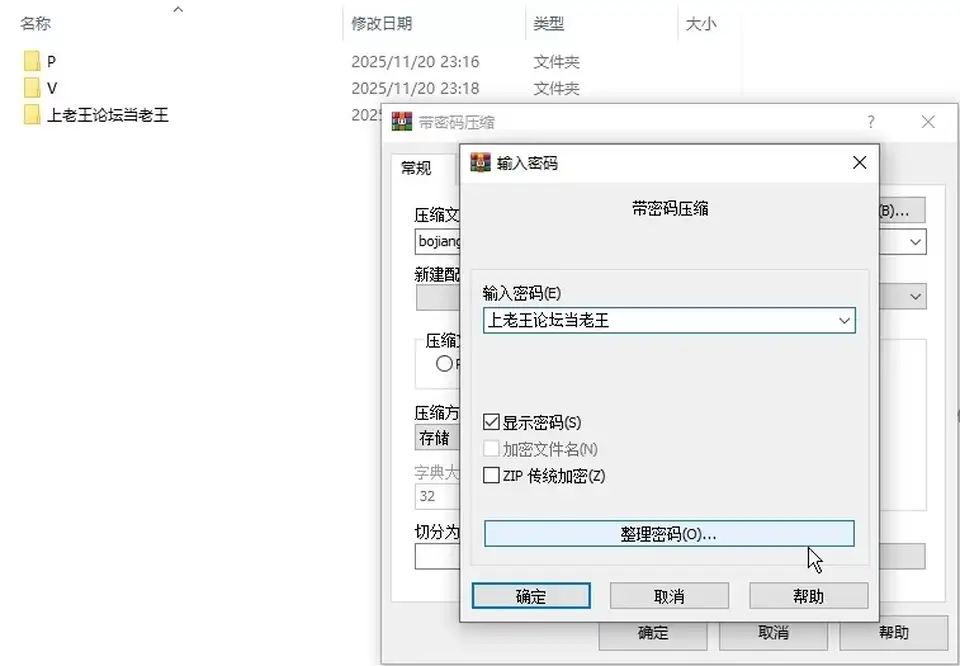The height and width of the screenshot is (666, 960).
Task: Open the 输入密码 dropdown arrow
Action: coord(844,321)
